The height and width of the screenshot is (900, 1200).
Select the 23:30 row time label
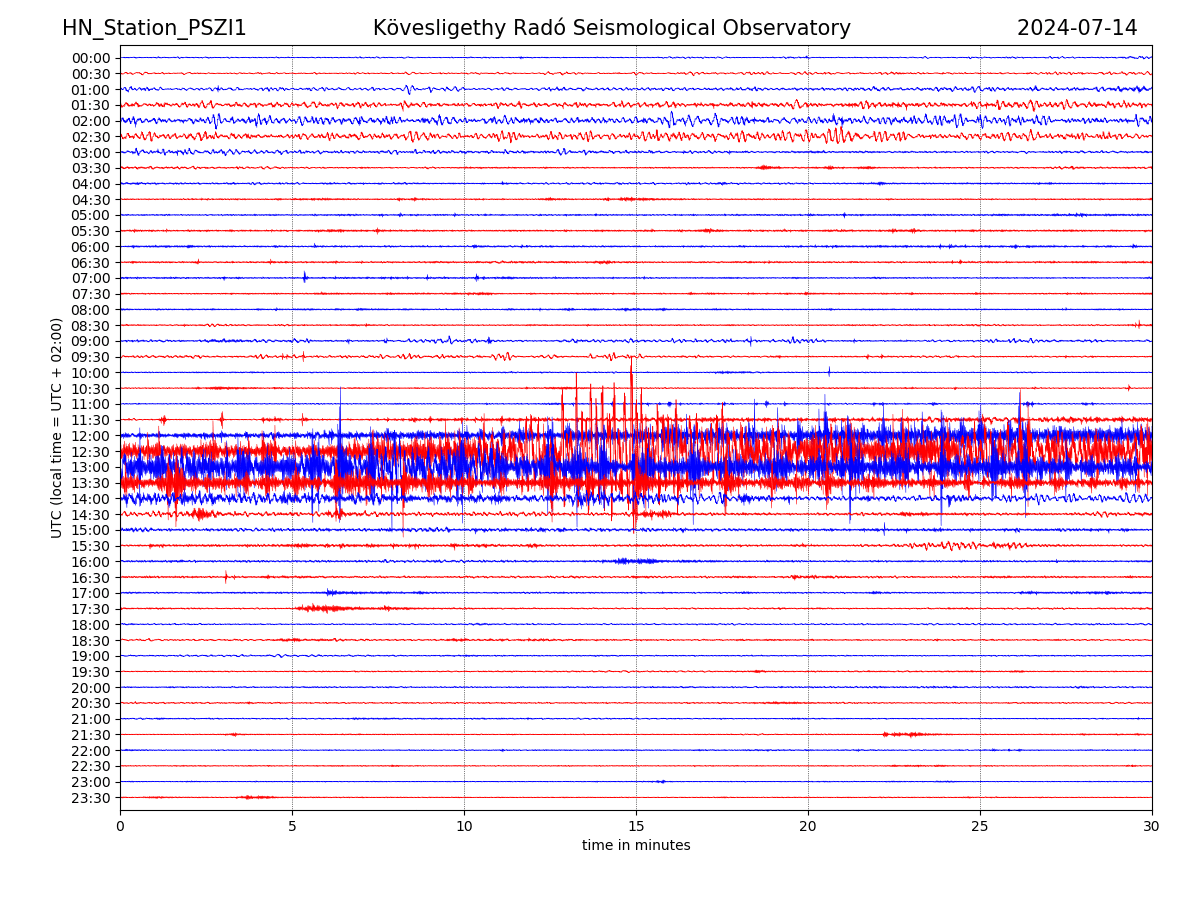(90, 798)
